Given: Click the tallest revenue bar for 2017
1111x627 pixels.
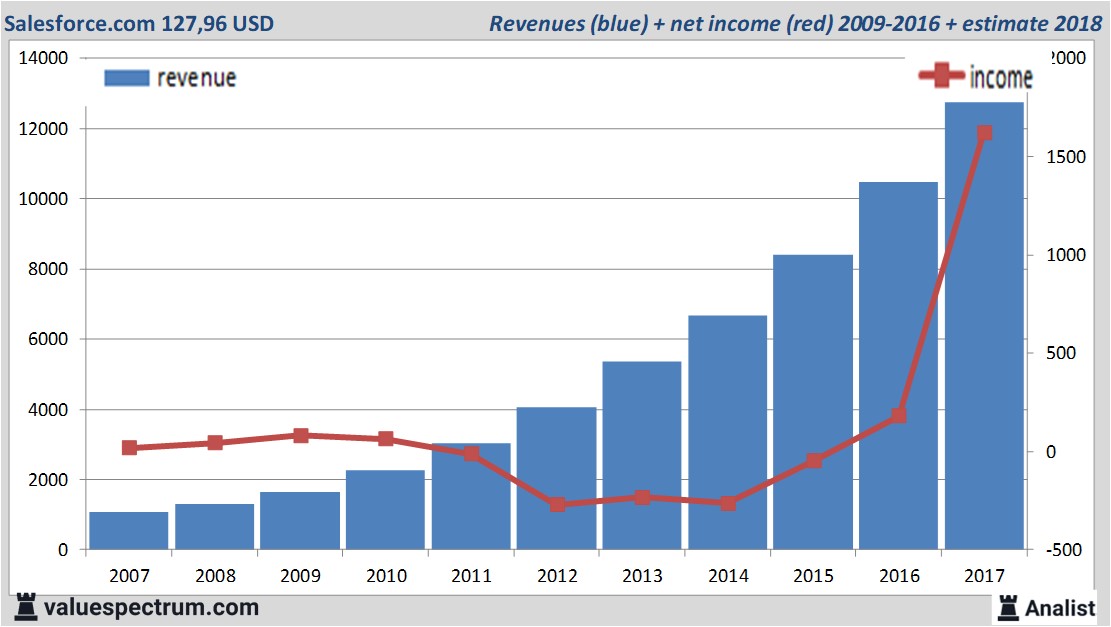Looking at the screenshot, I should click(x=984, y=326).
